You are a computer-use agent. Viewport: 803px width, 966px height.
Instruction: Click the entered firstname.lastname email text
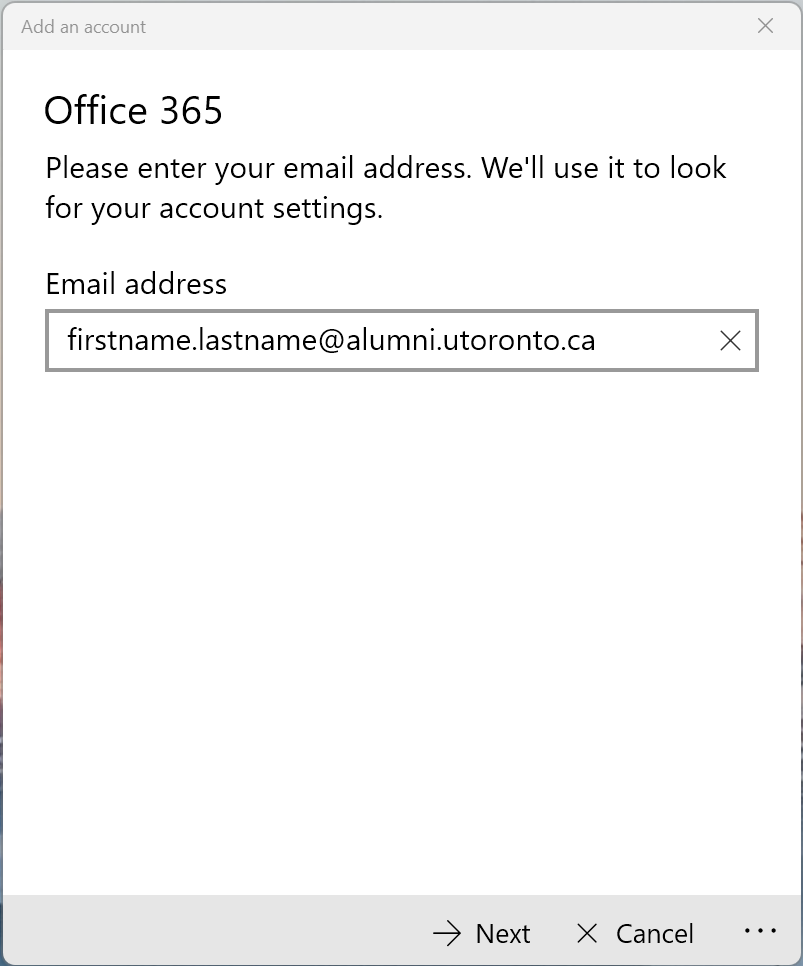coord(330,341)
